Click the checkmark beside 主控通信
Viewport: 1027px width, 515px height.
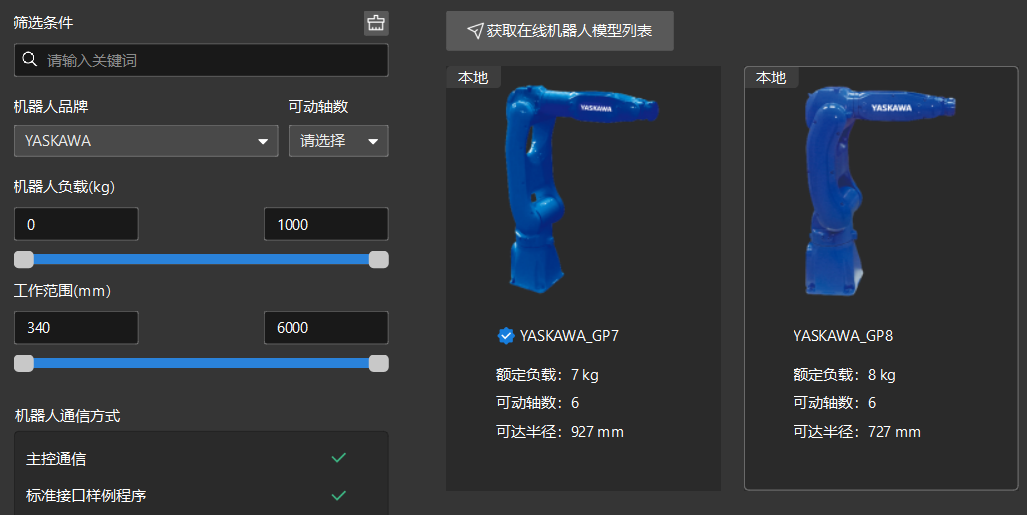click(339, 457)
